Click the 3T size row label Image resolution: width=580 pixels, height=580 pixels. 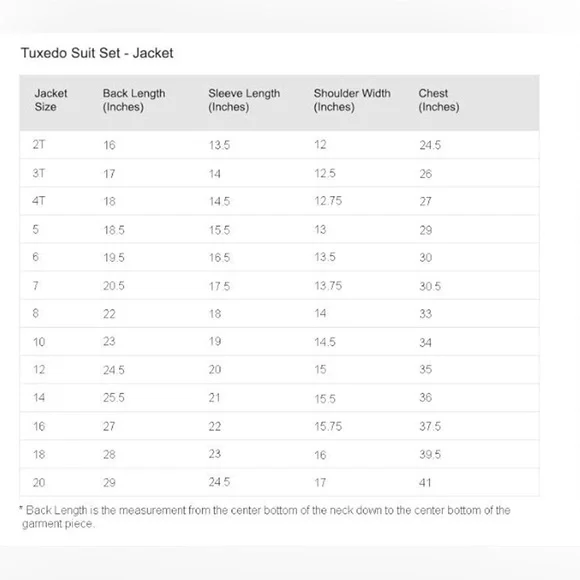pos(39,173)
